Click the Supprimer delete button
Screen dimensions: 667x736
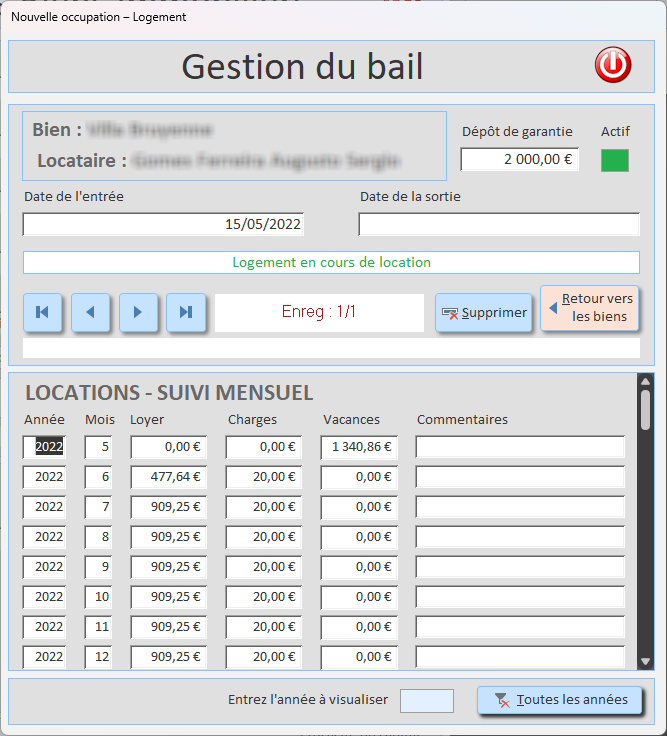point(484,312)
